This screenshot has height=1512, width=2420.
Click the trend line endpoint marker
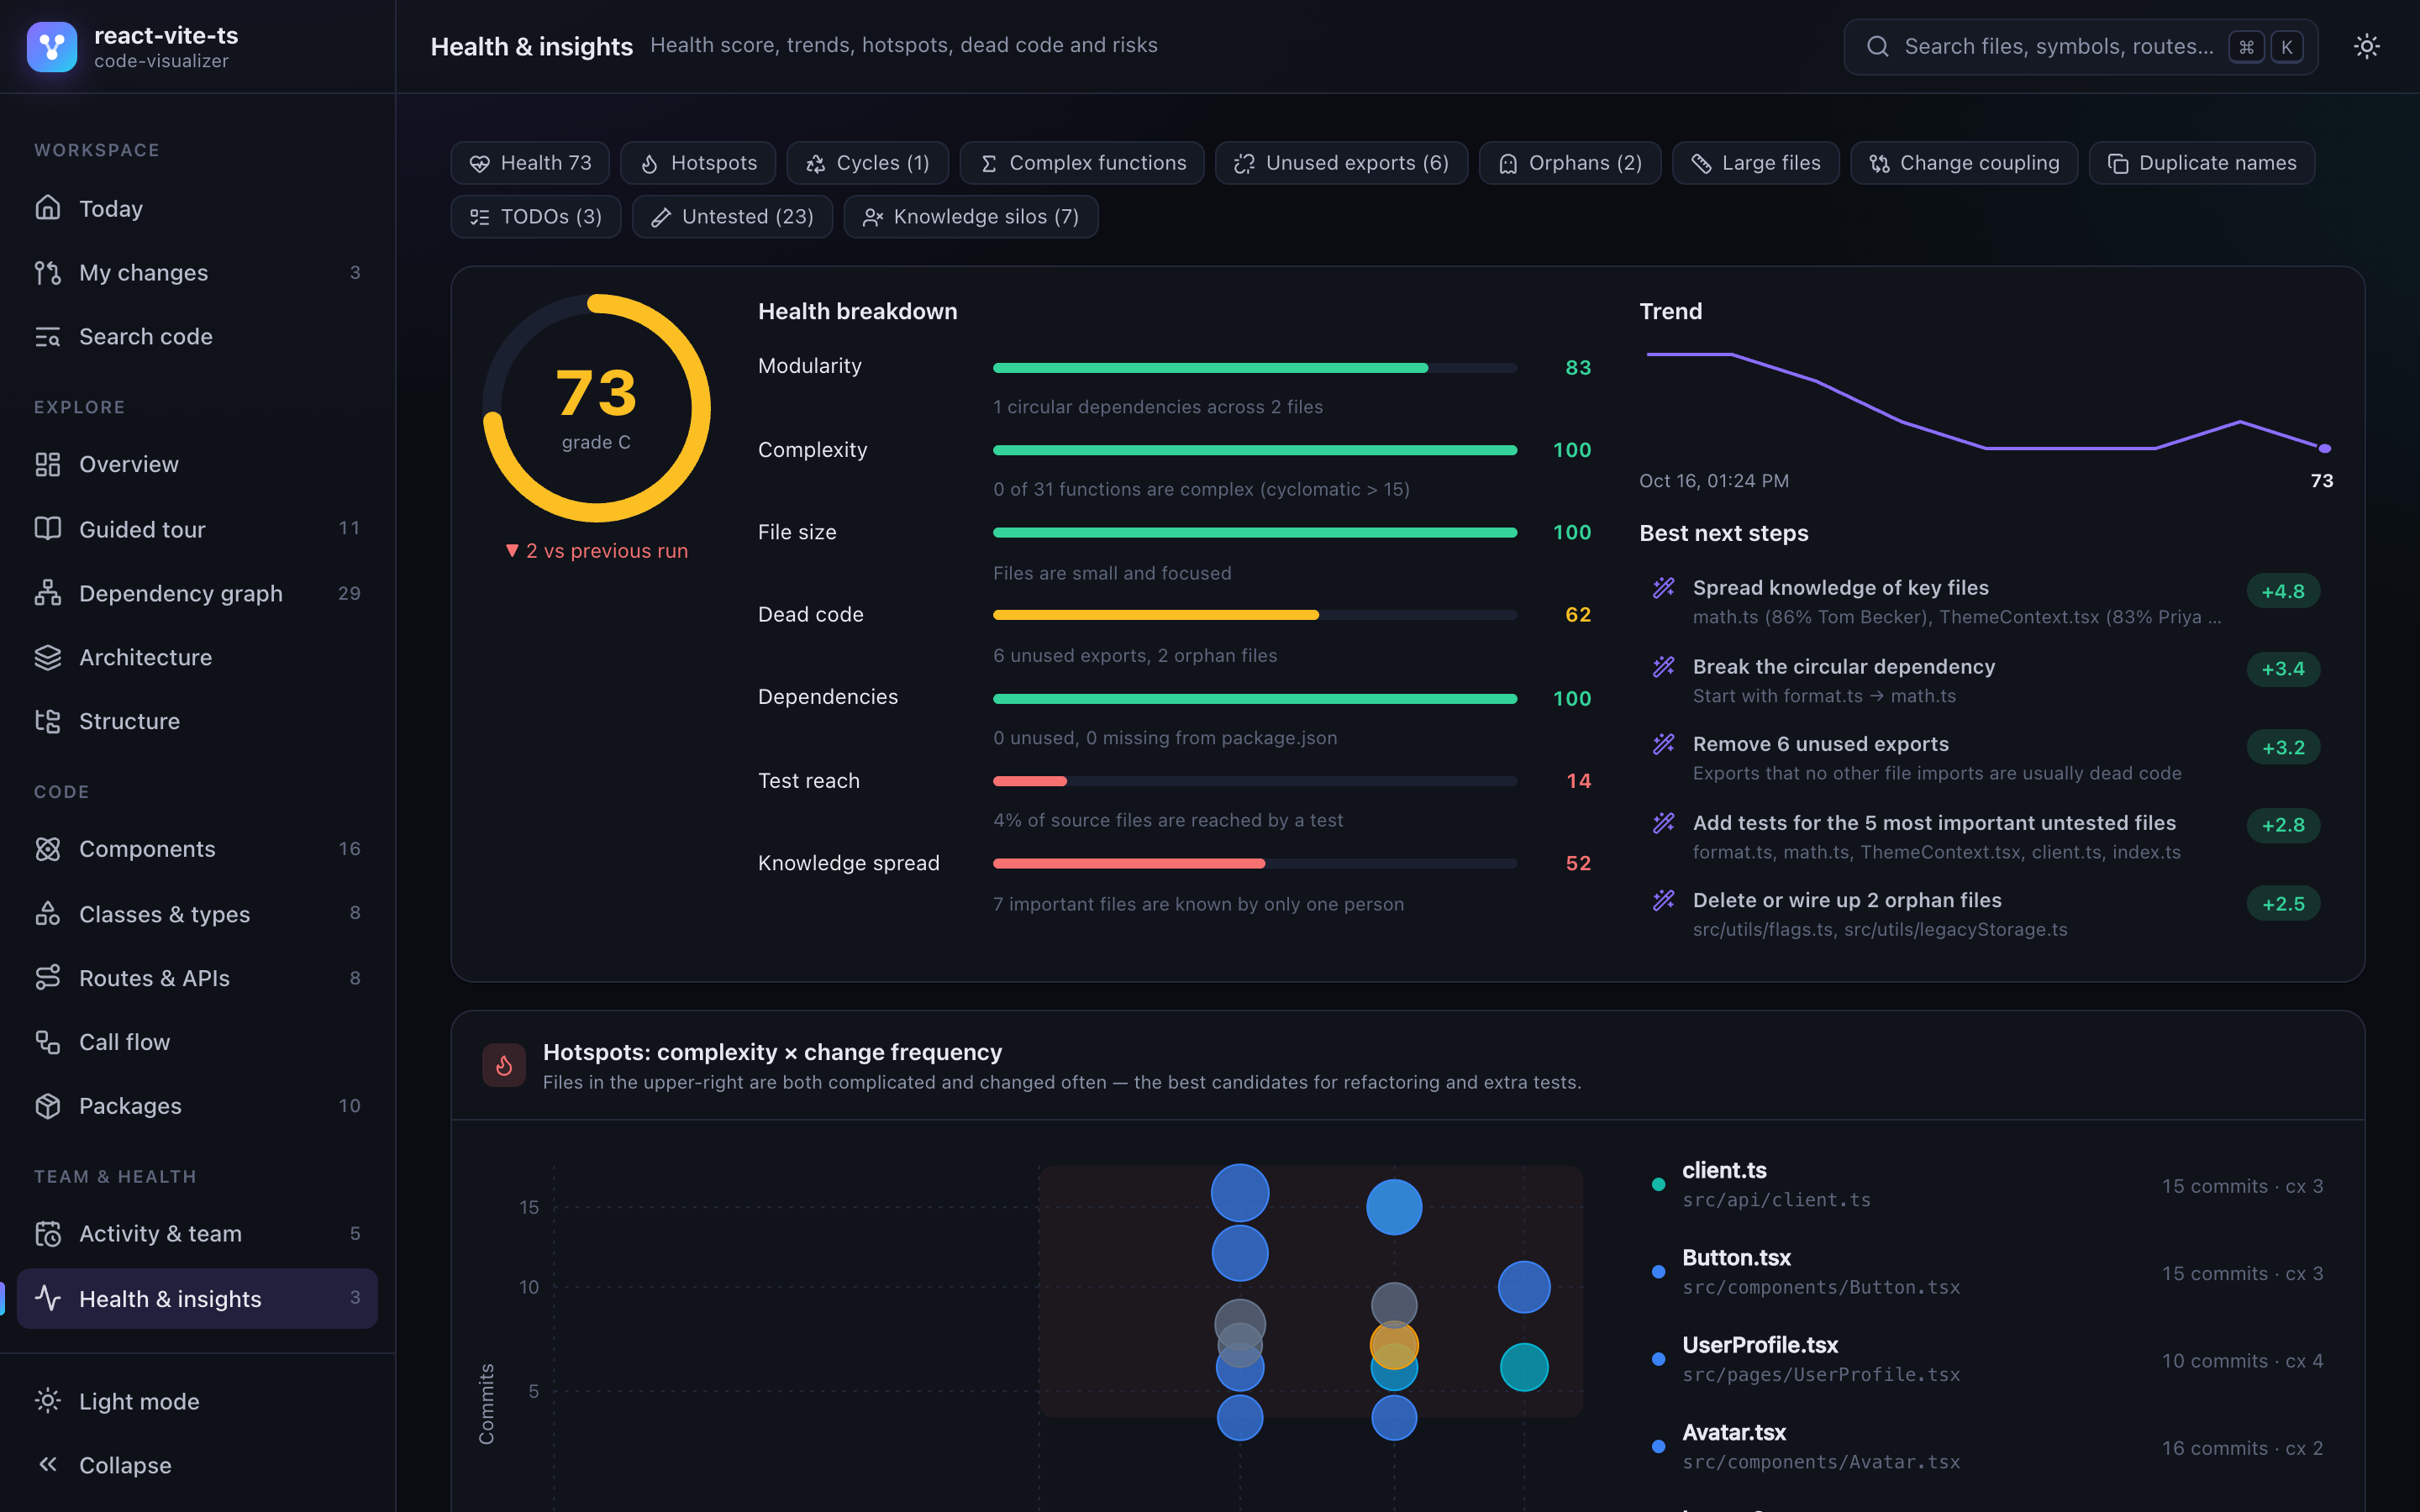[2325, 448]
